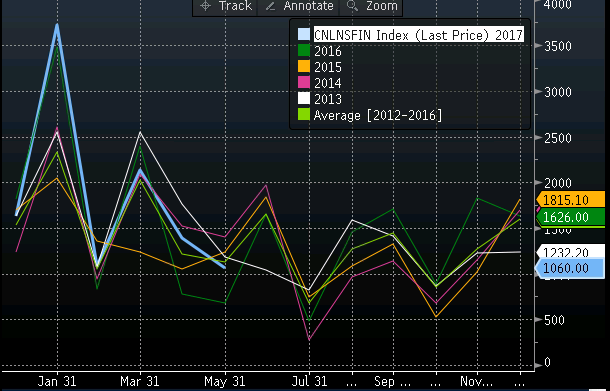Select the 2013 legend entry
The image size is (610, 391).
[328, 99]
